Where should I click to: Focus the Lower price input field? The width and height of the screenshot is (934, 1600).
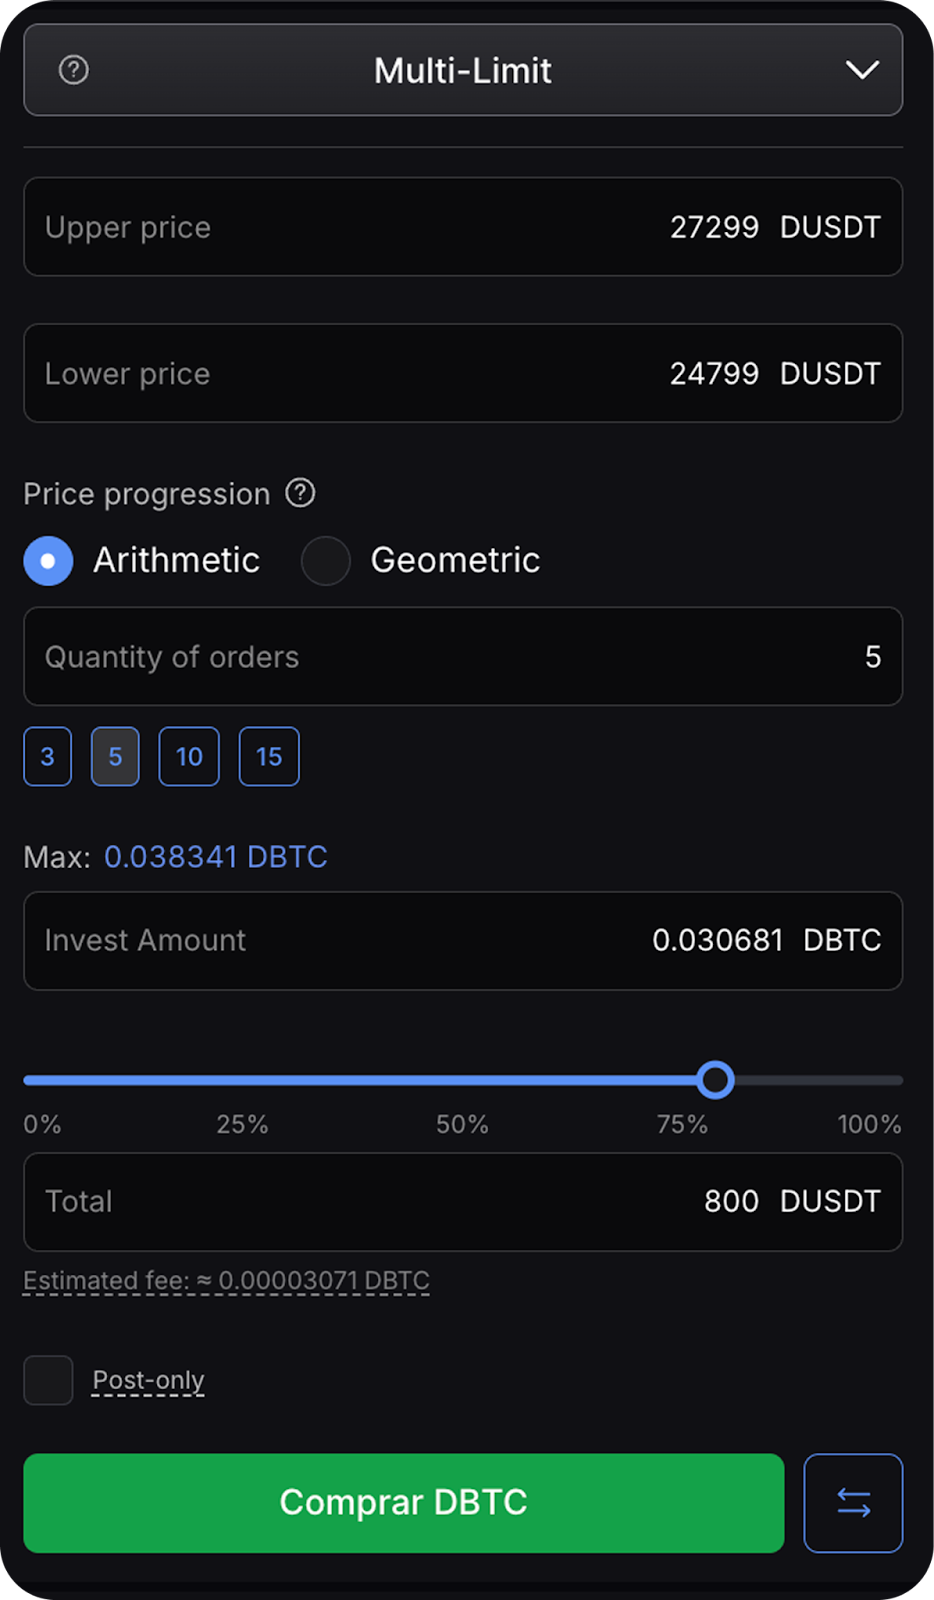point(463,373)
